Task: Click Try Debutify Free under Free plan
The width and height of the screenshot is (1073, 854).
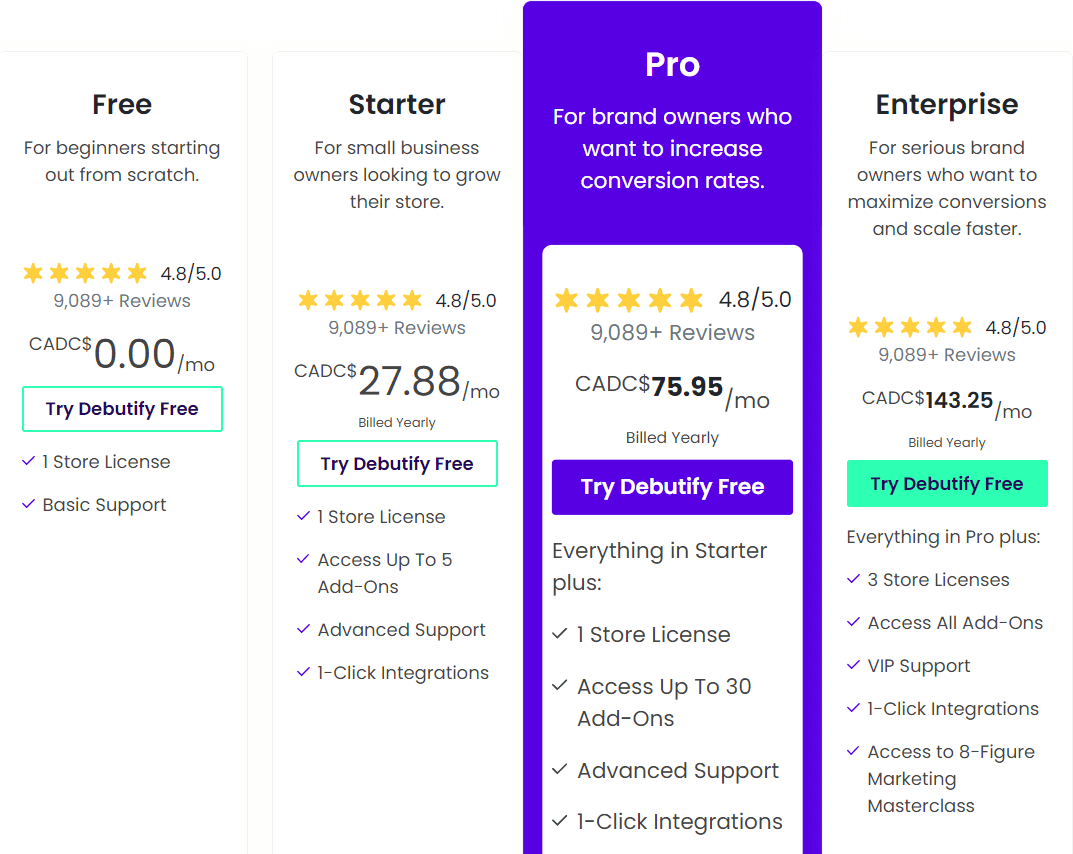Action: 122,409
